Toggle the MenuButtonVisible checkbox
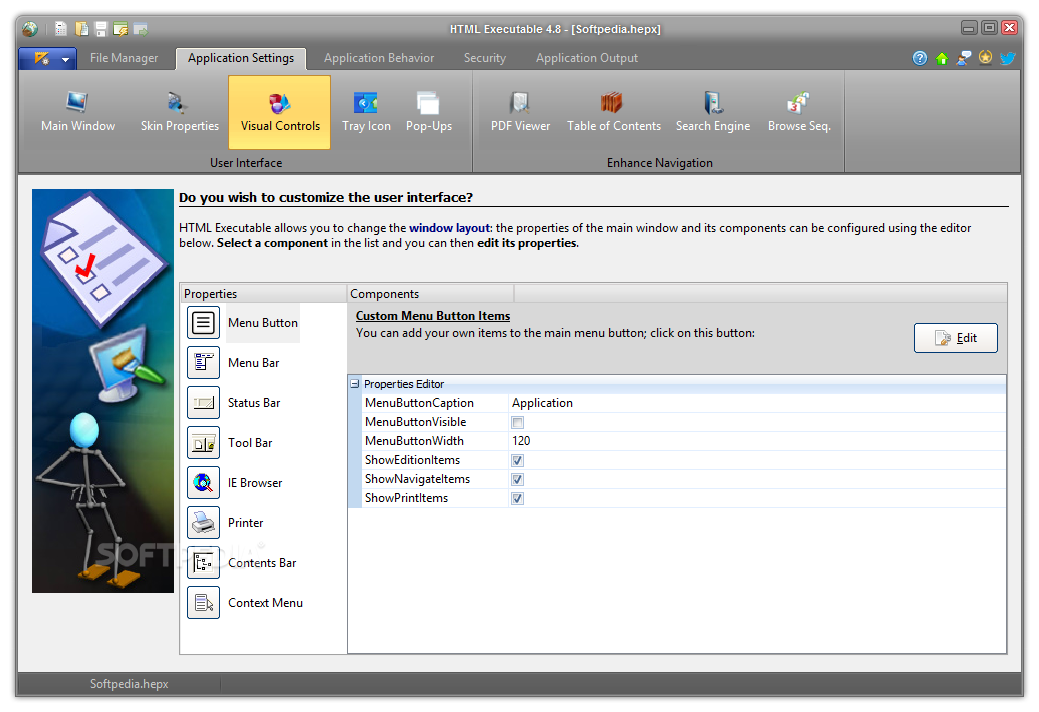1039x712 pixels. 518,423
